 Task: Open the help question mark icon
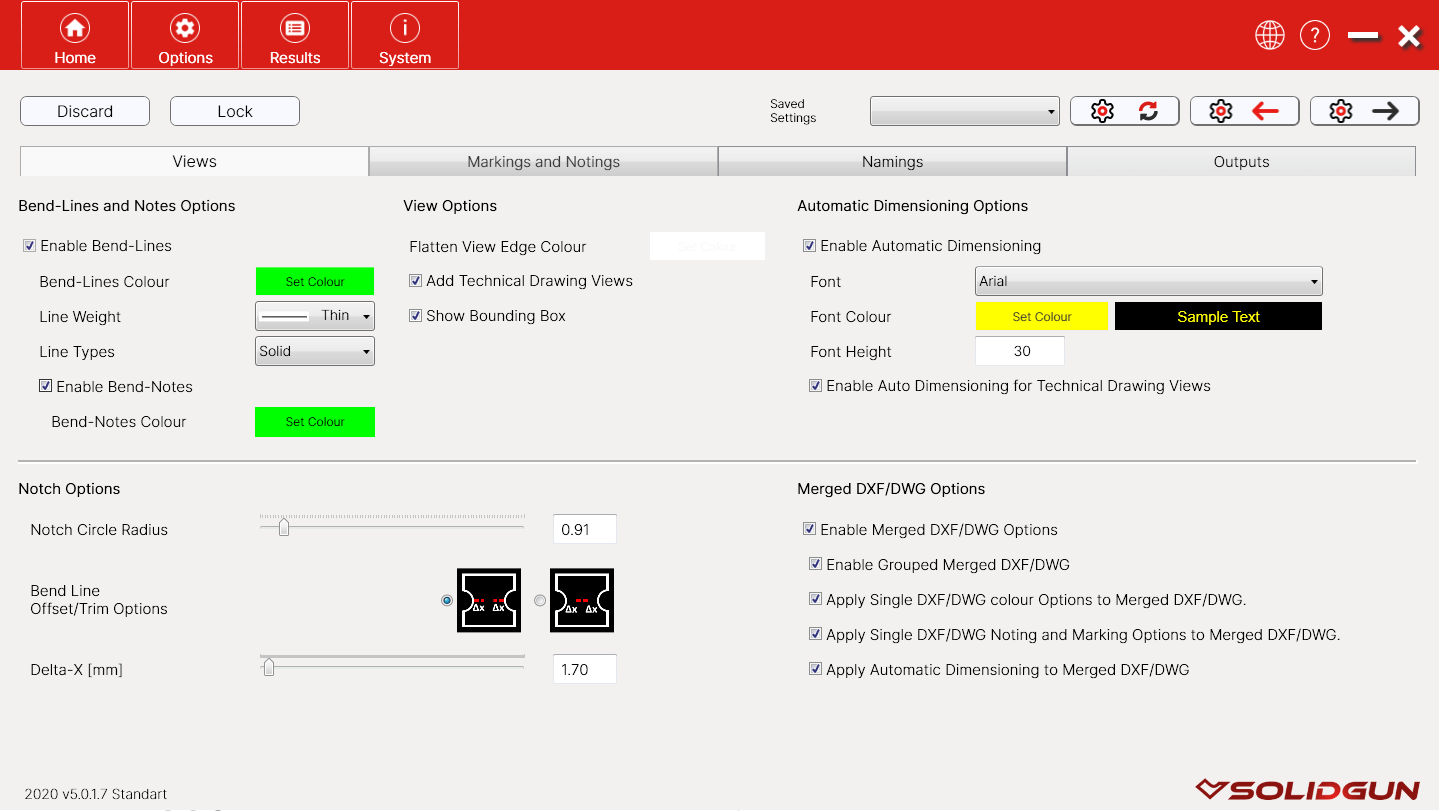click(x=1314, y=36)
